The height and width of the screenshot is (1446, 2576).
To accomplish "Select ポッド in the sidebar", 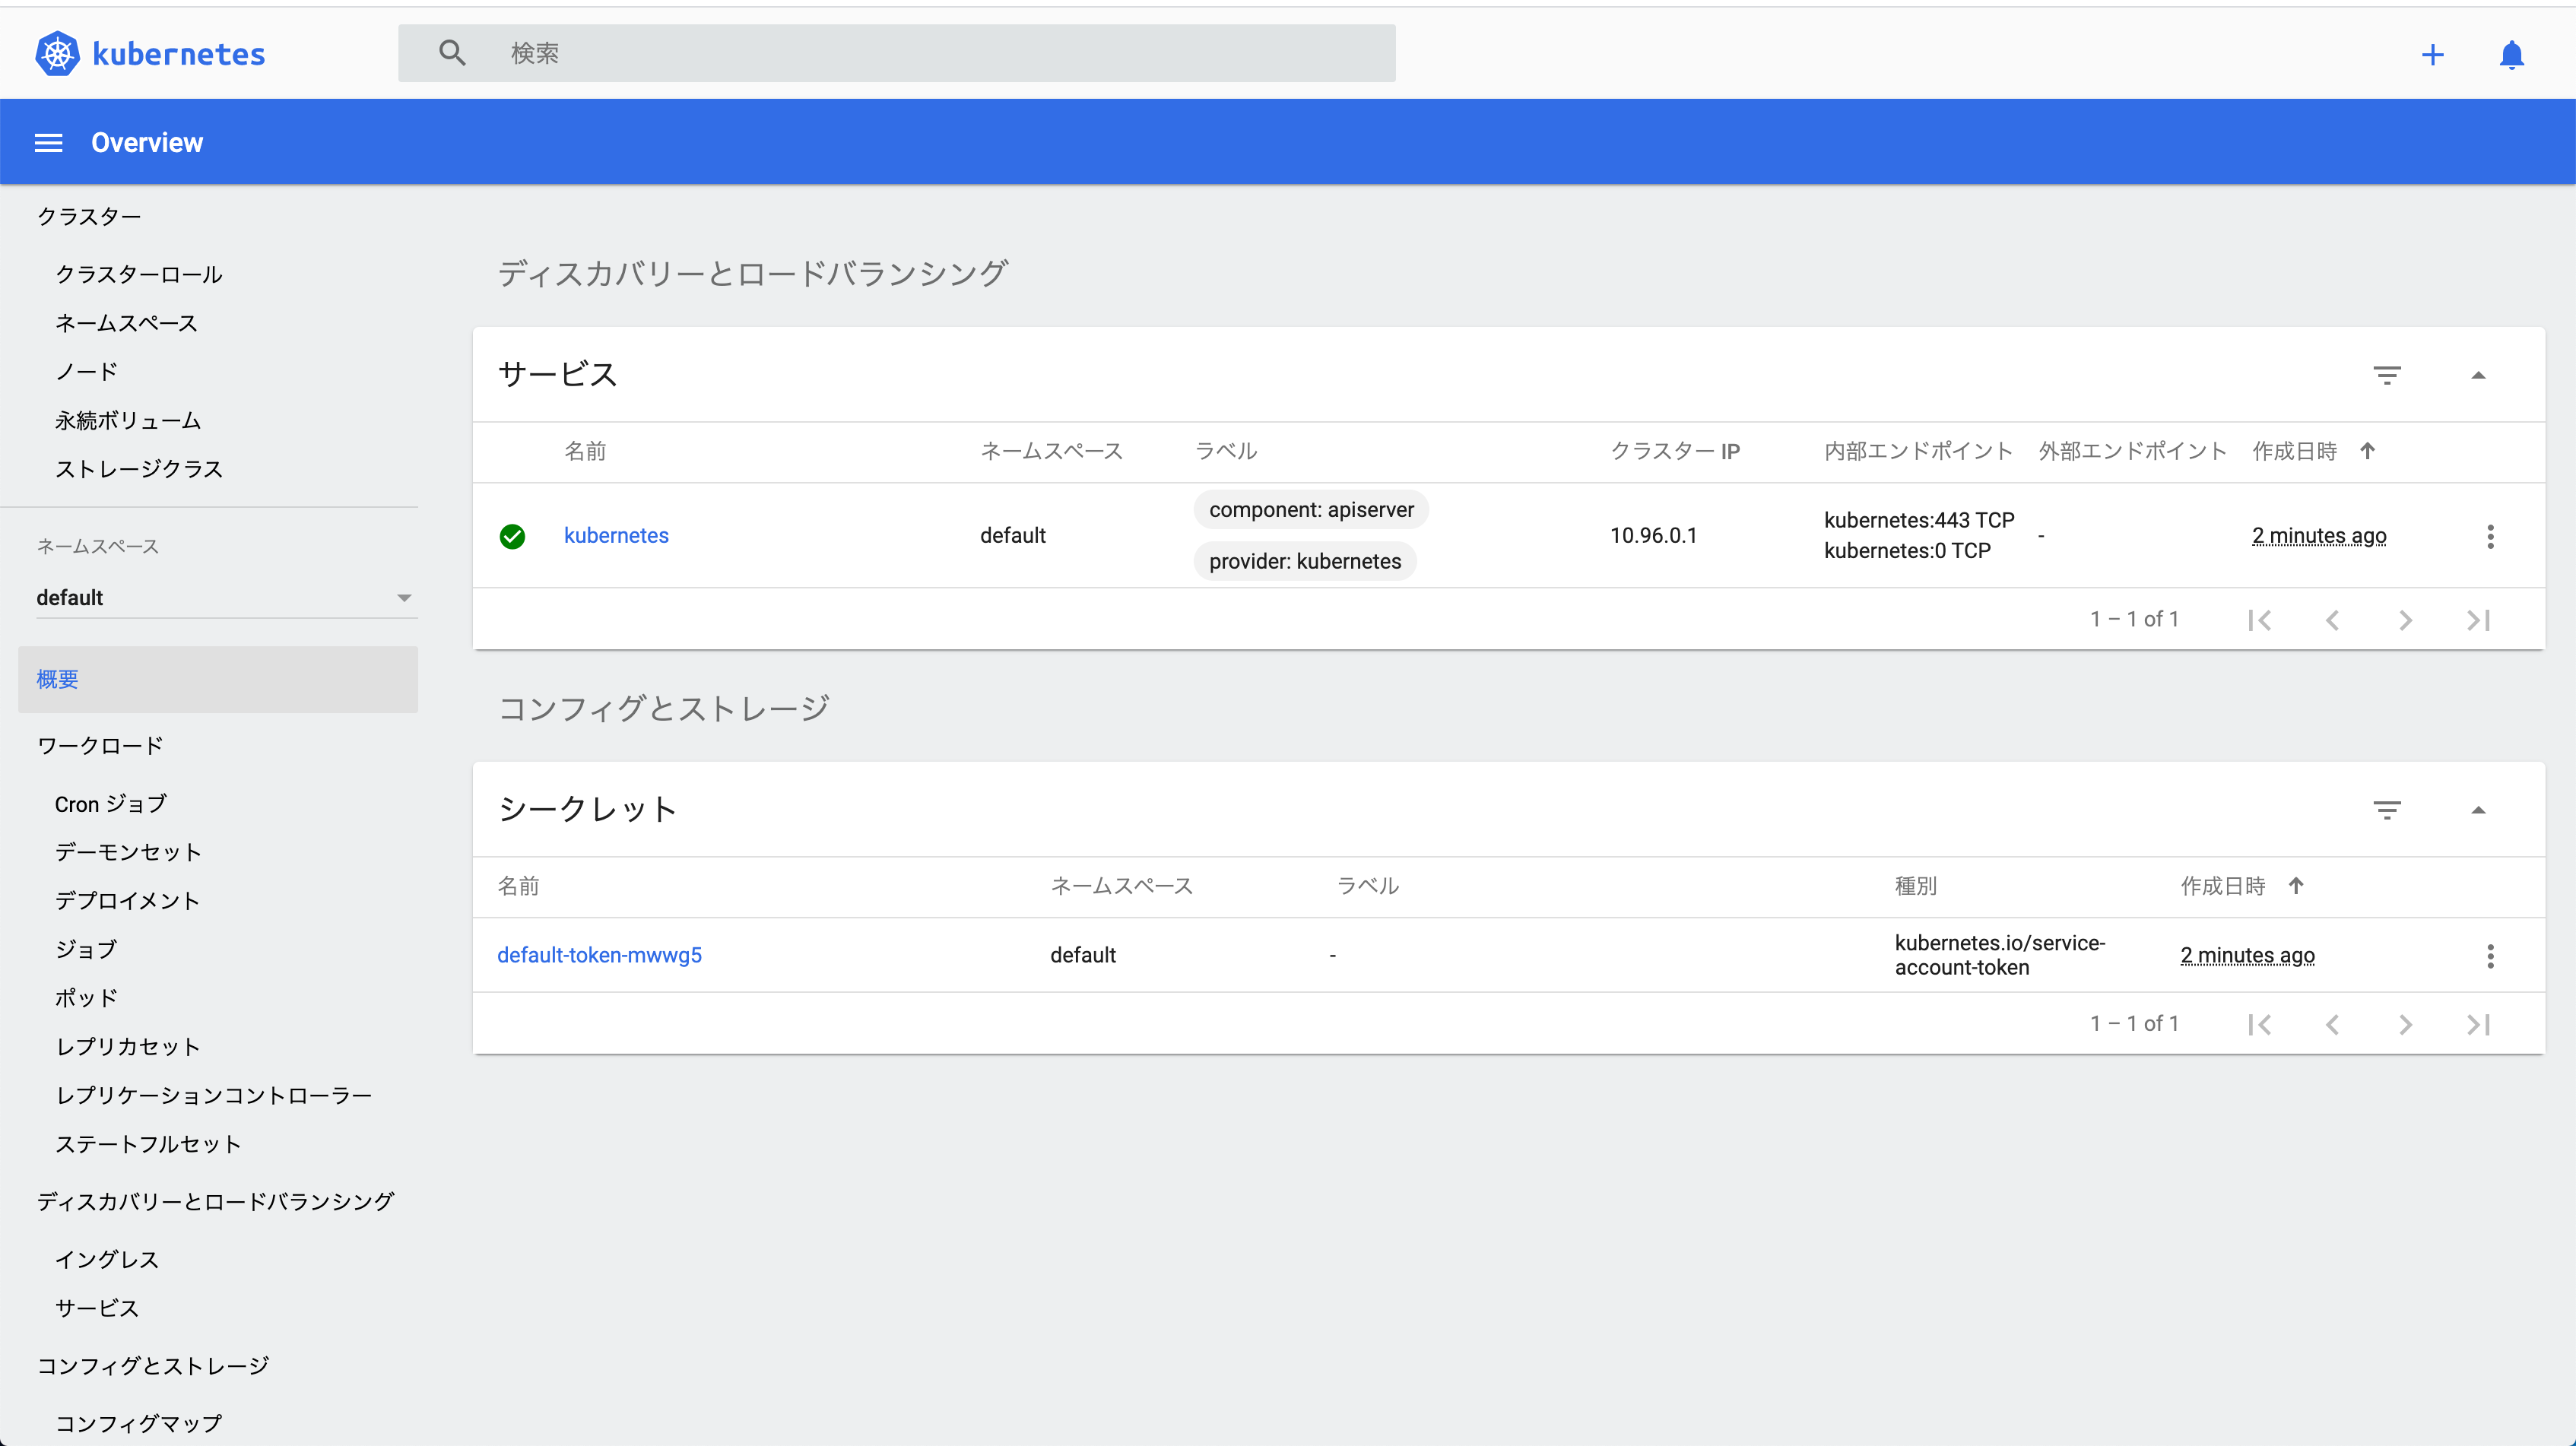I will tap(86, 997).
